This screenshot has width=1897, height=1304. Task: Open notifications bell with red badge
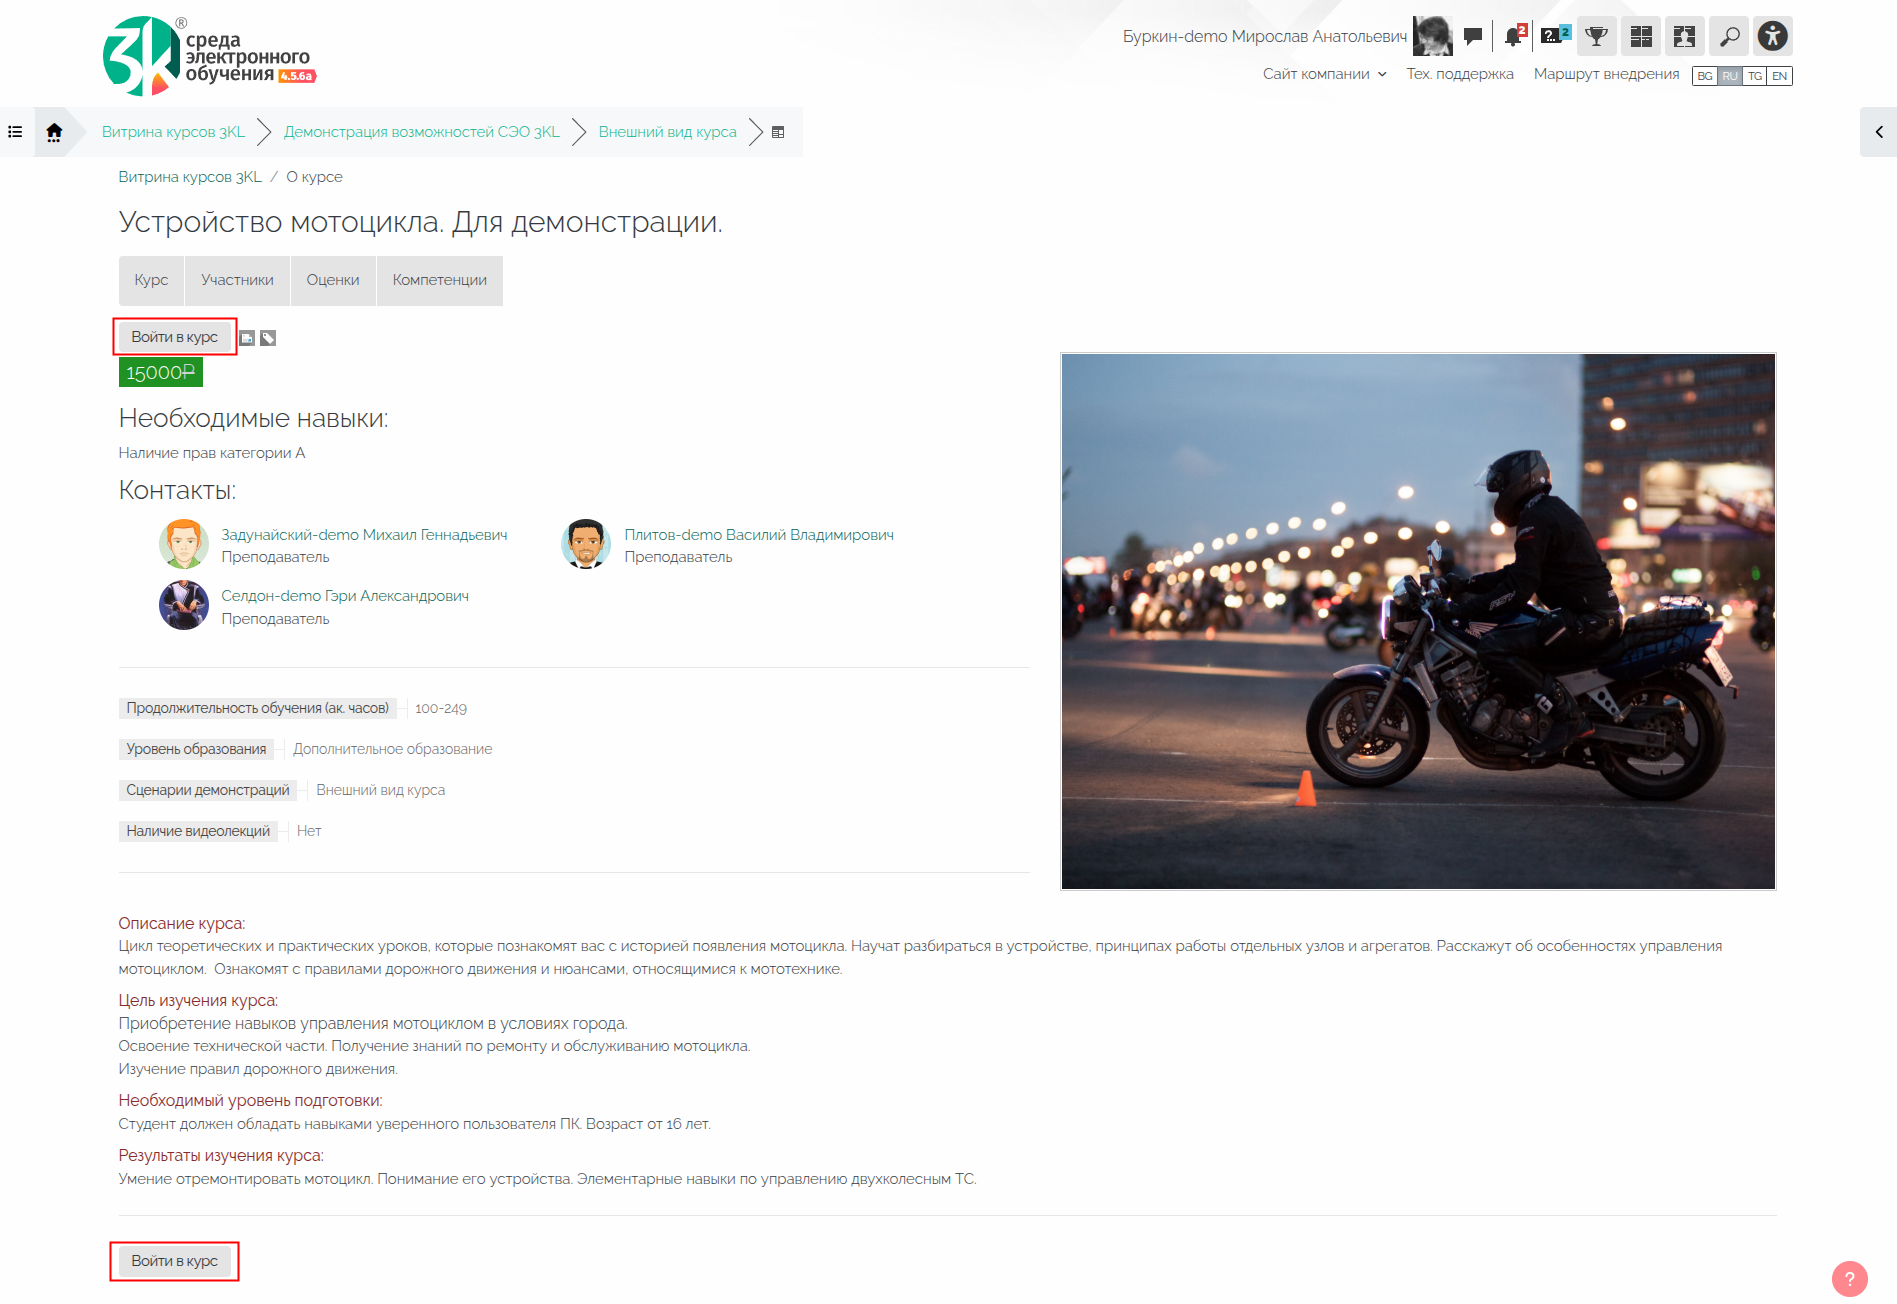pyautogui.click(x=1513, y=37)
